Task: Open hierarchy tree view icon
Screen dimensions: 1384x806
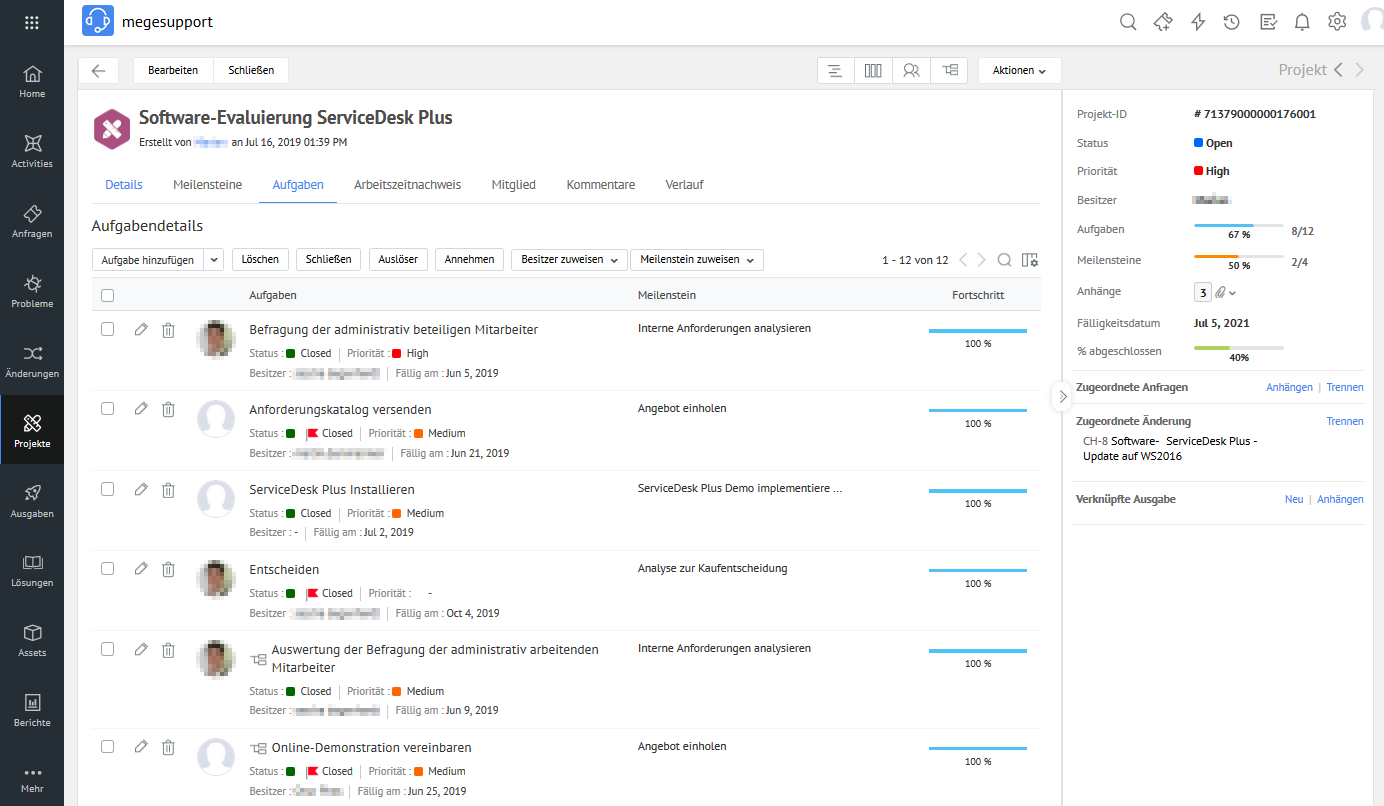Action: [x=949, y=70]
